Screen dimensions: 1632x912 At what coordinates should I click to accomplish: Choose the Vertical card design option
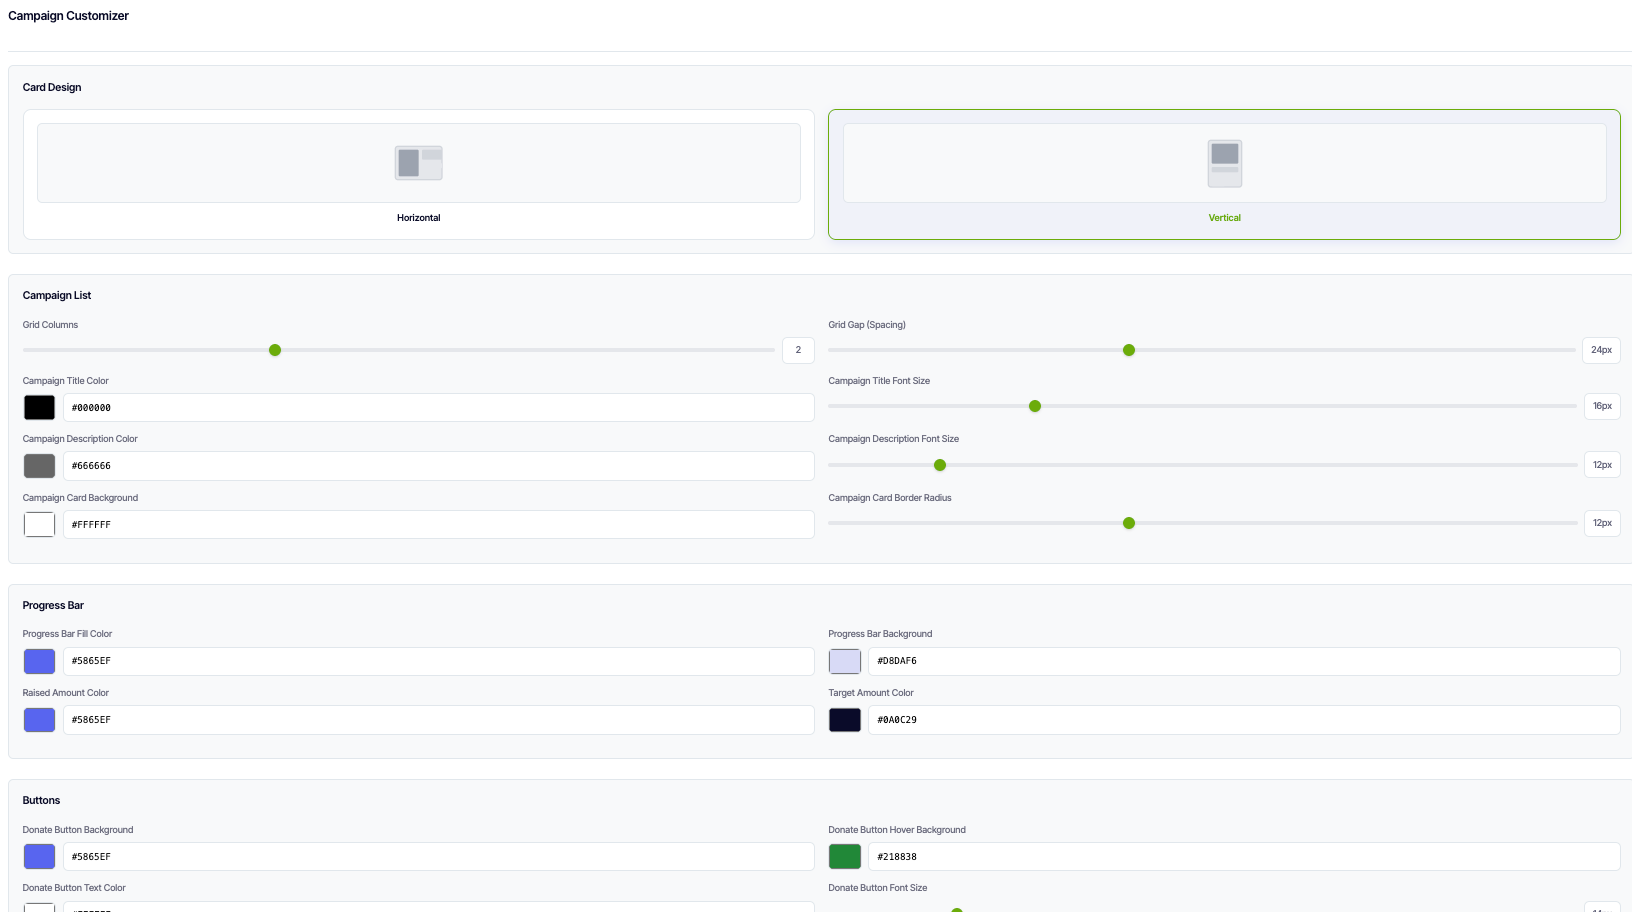[1224, 175]
